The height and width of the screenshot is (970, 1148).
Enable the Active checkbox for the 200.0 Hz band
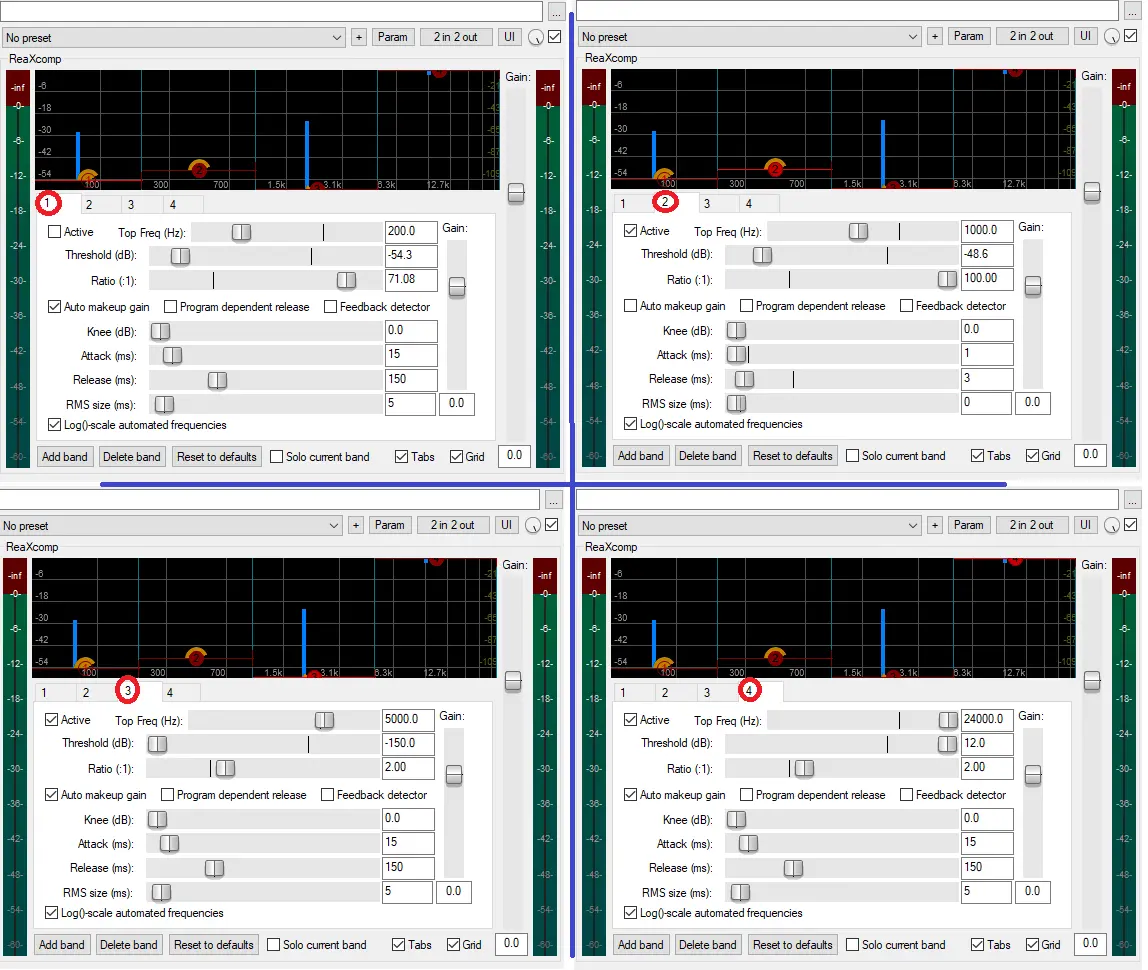[55, 232]
